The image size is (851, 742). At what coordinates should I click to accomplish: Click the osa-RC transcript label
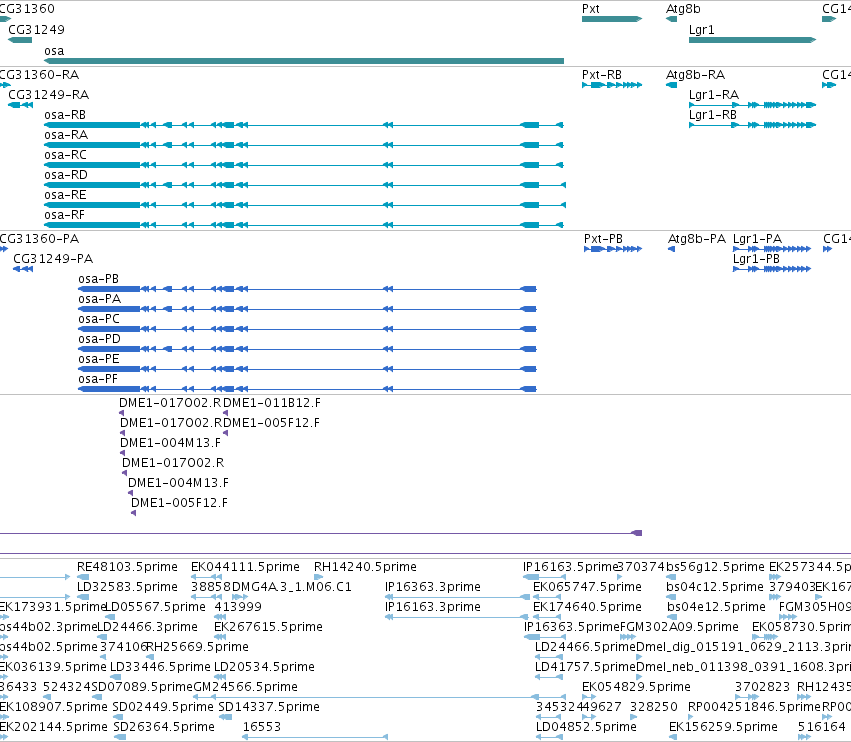tap(65, 155)
